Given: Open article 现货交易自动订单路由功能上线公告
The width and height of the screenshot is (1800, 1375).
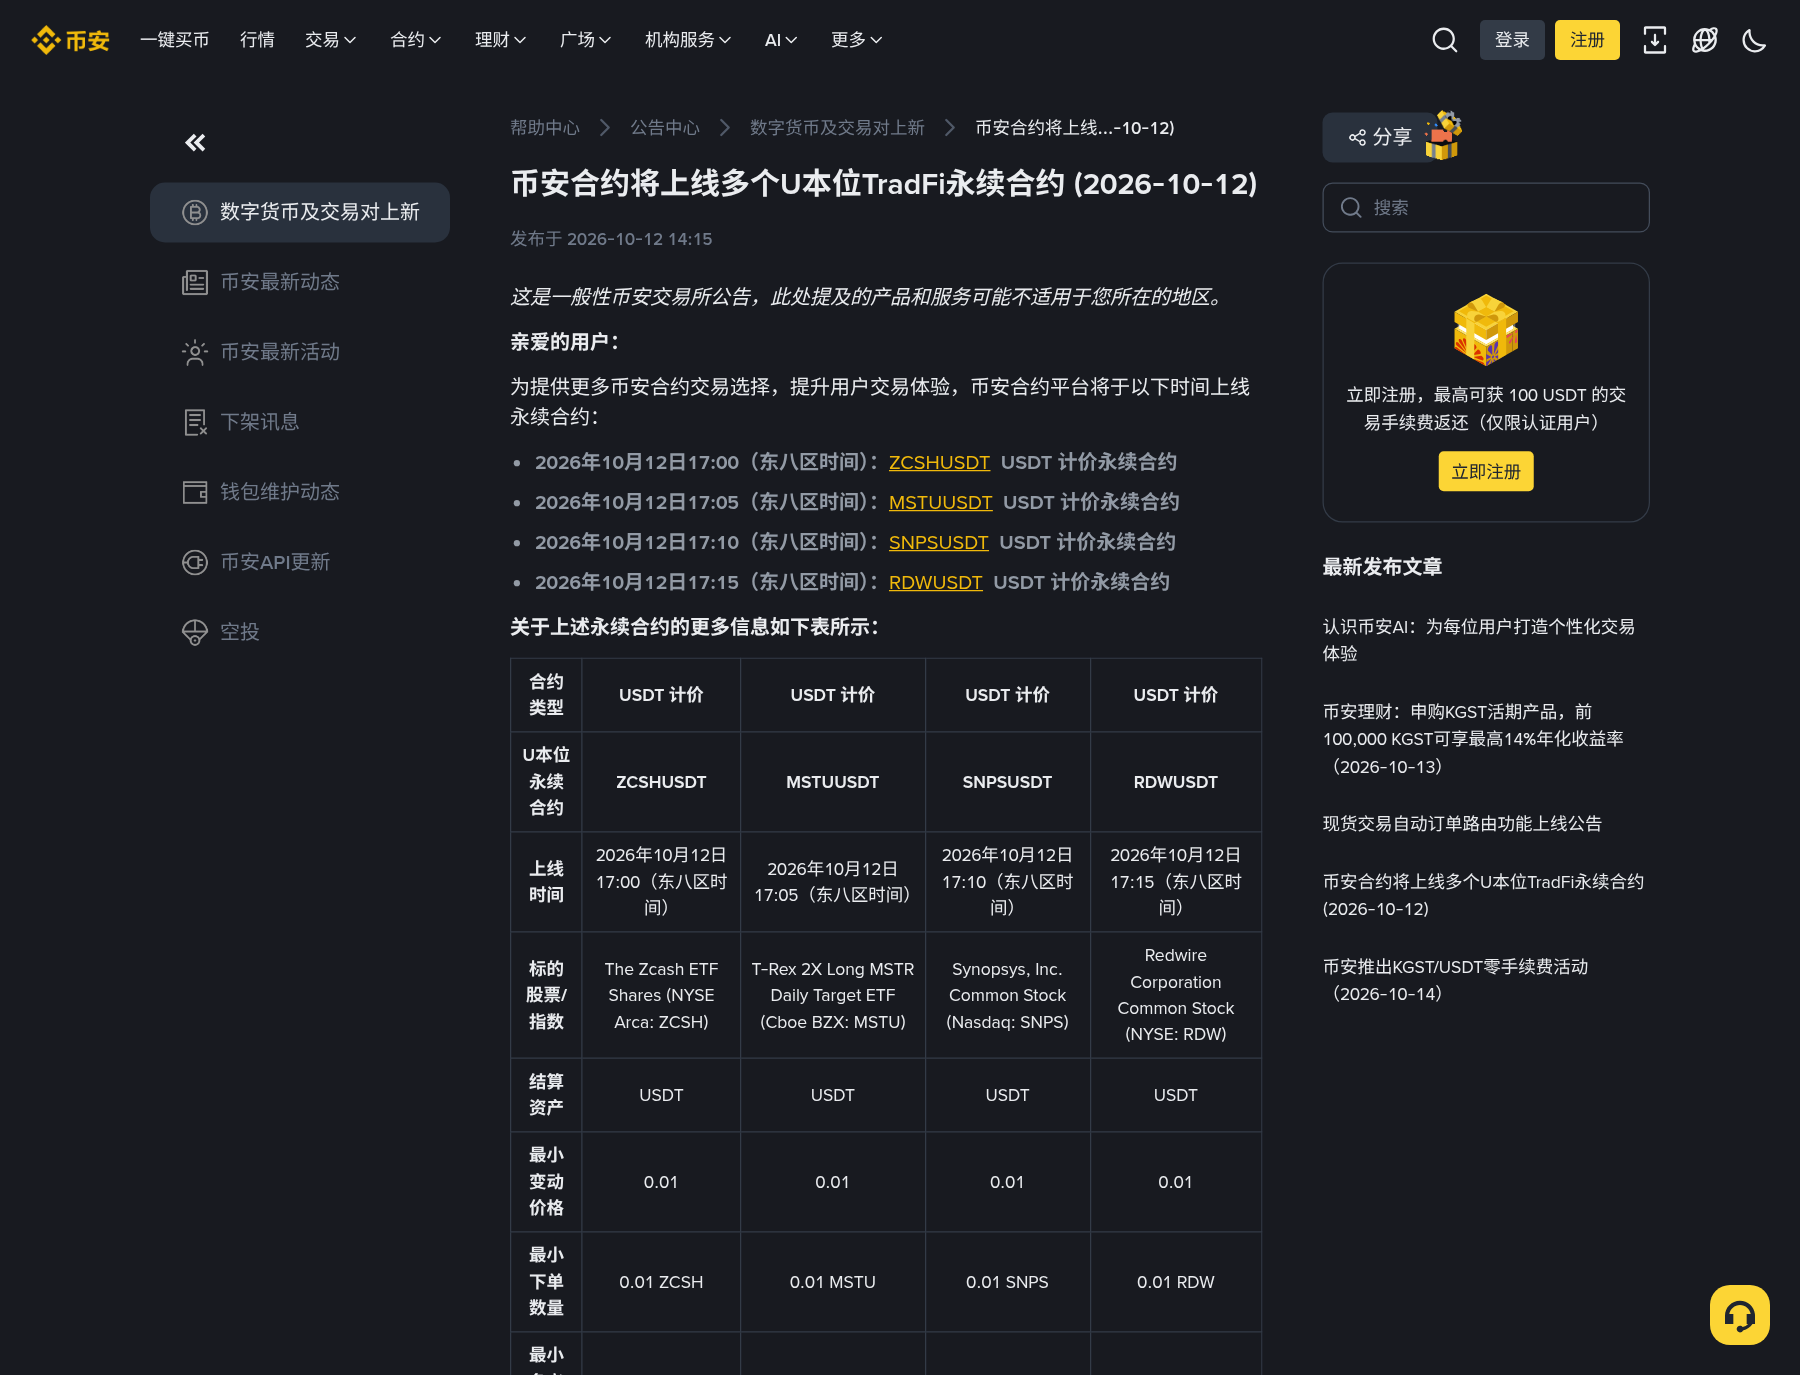Looking at the screenshot, I should (1462, 824).
